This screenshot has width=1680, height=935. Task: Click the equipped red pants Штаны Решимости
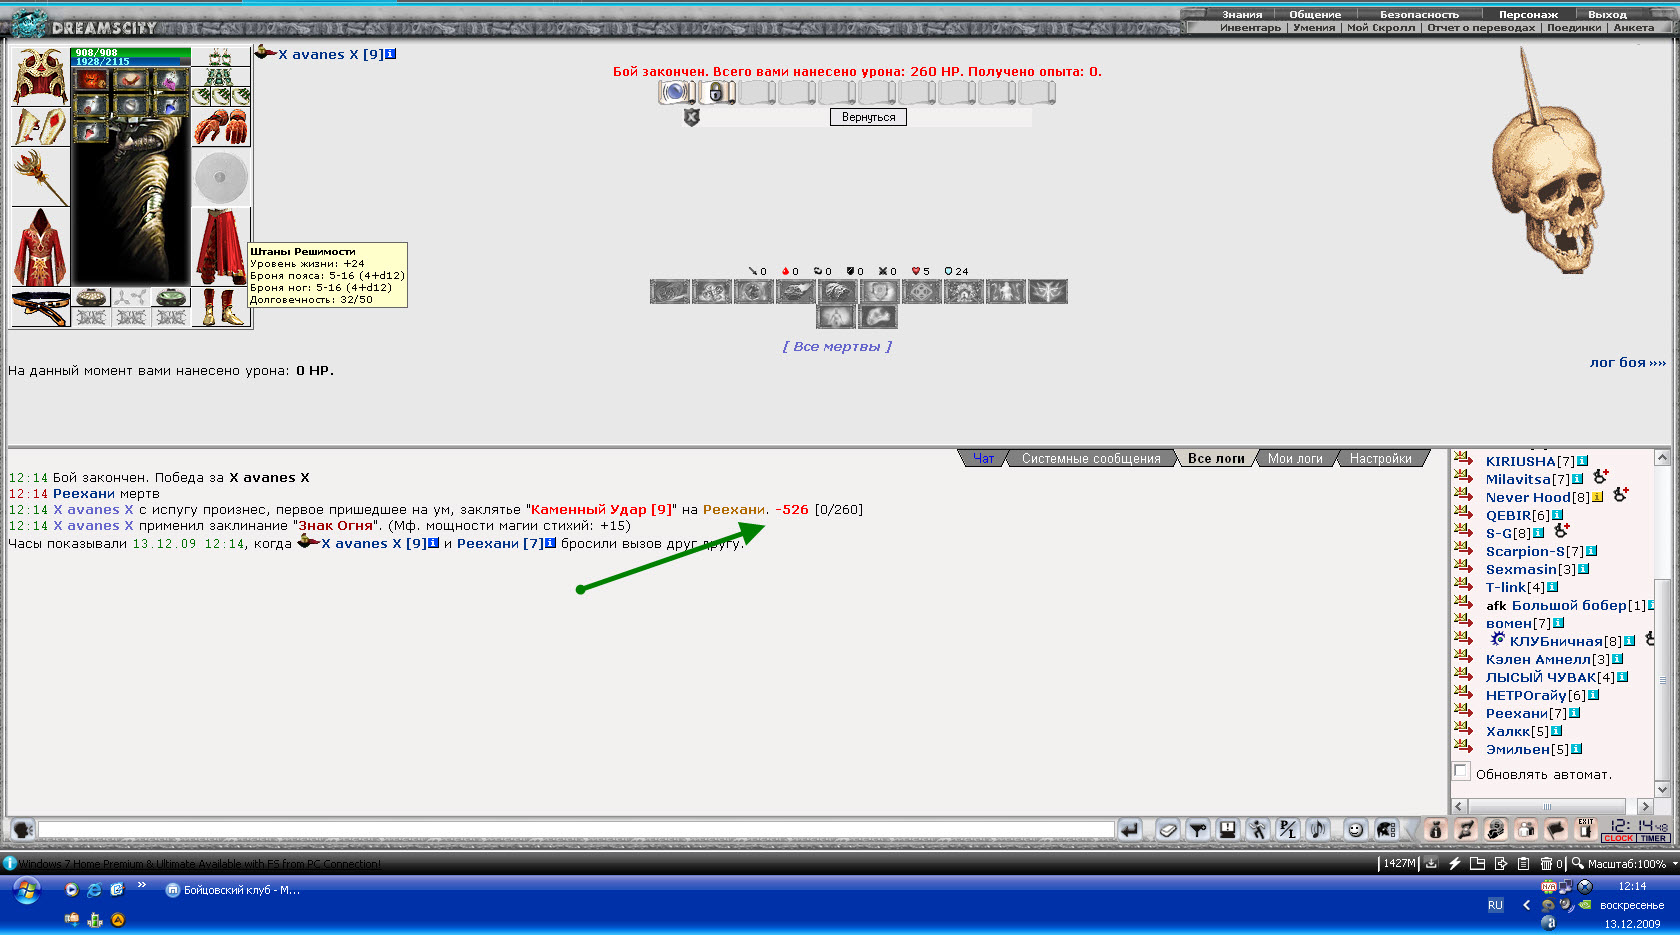(x=221, y=247)
